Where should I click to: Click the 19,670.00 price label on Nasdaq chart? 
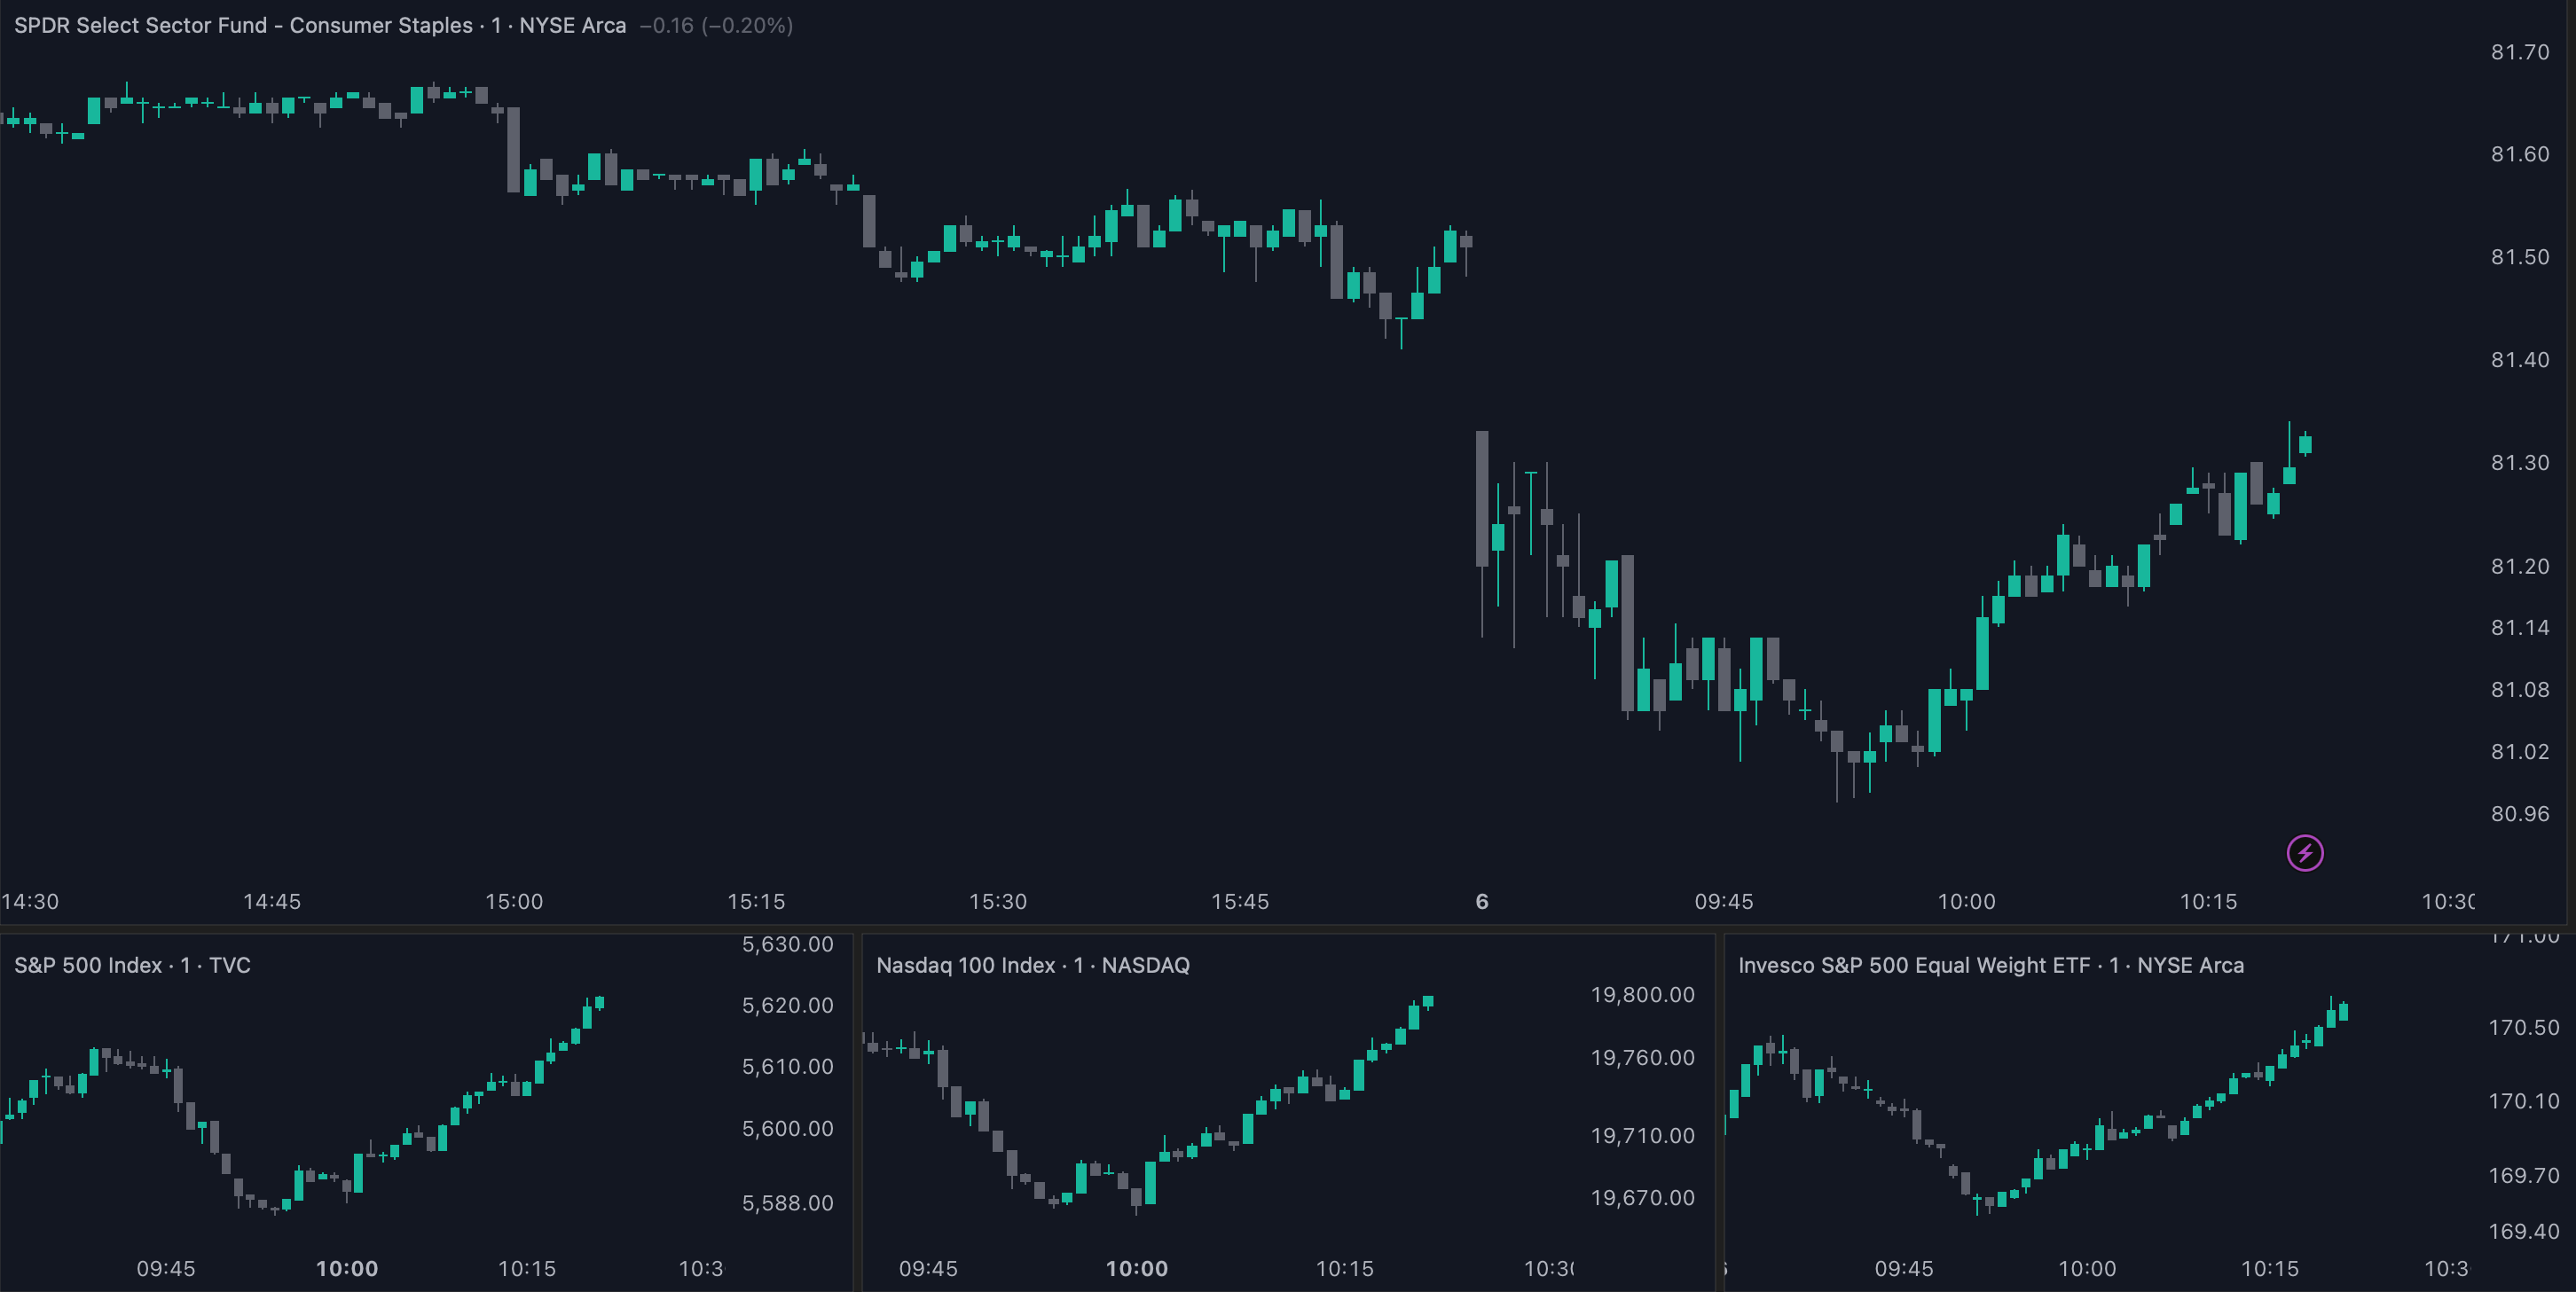[1642, 1198]
